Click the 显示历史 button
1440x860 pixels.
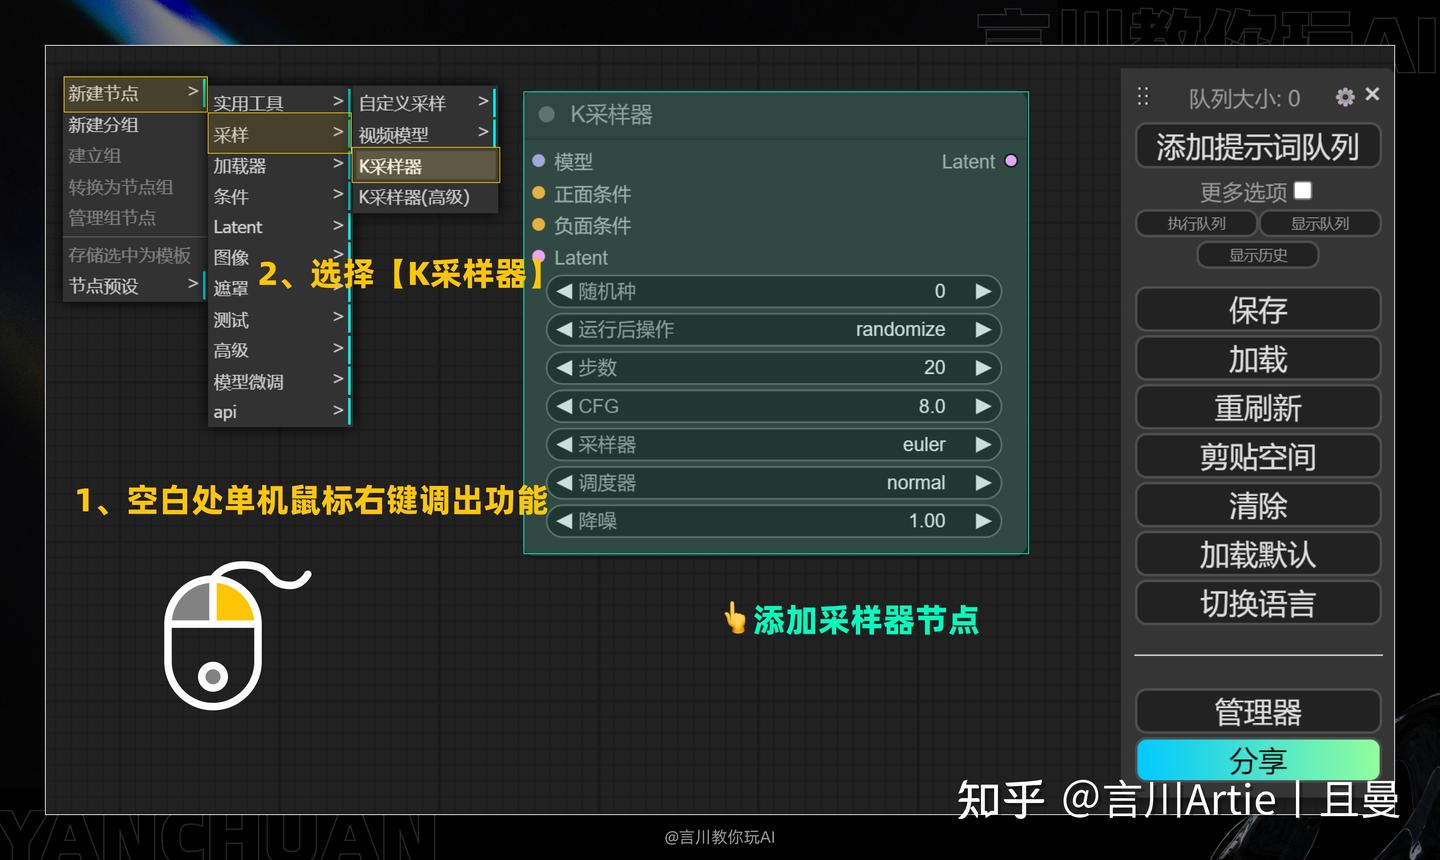click(x=1258, y=255)
